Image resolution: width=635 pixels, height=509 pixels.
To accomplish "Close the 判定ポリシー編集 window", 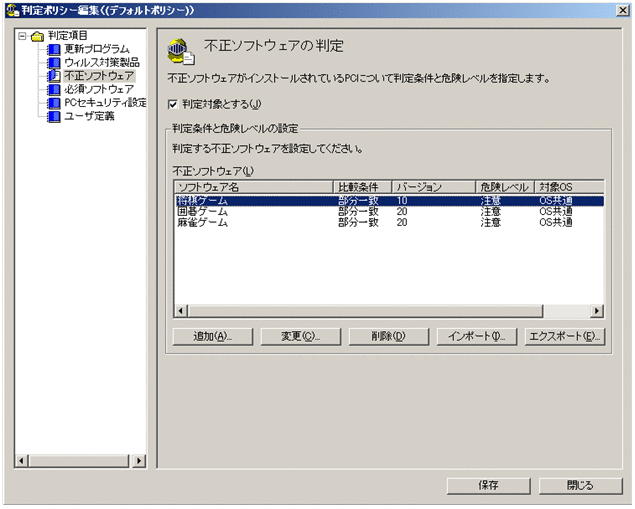I will point(622,11).
